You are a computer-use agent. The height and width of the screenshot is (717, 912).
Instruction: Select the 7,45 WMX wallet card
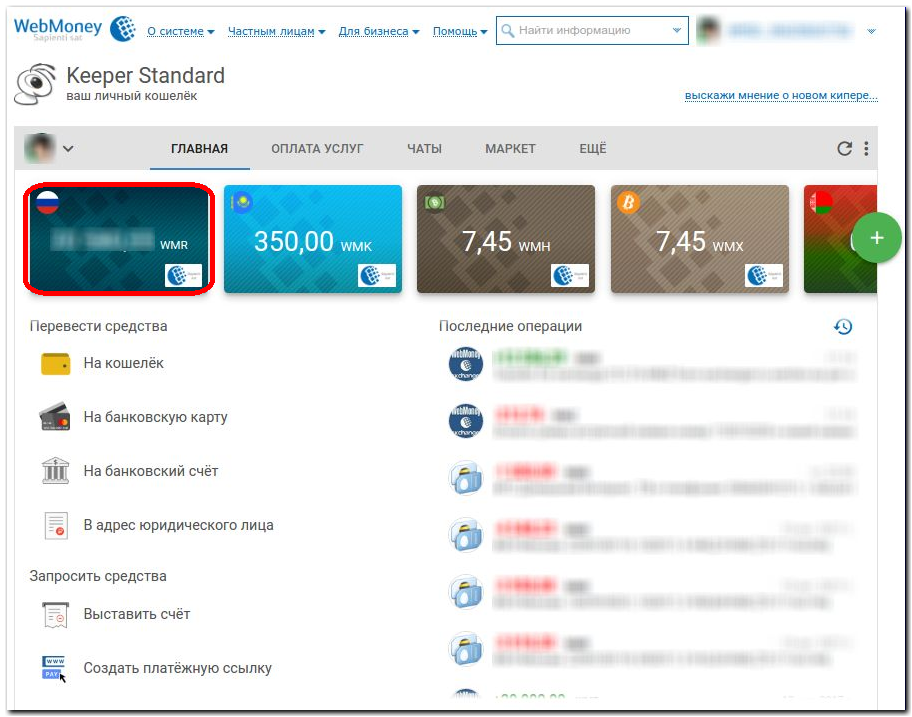(700, 238)
